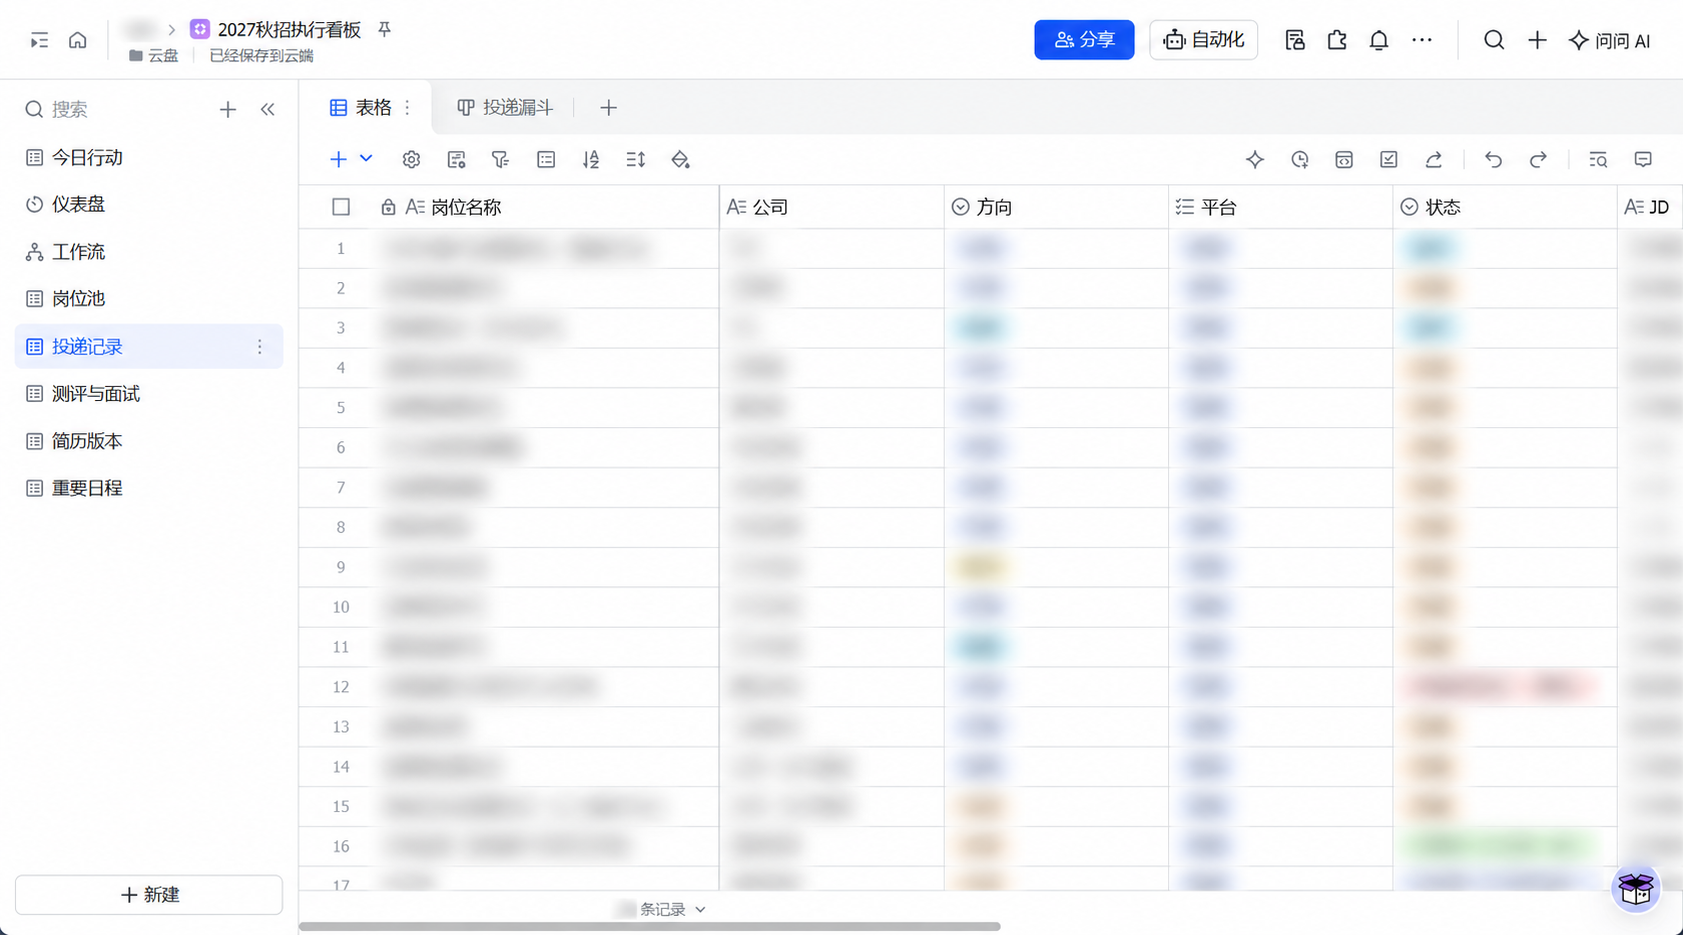Viewport: 1683px width, 935px height.
Task: Open the notifications bell icon
Action: pos(1379,41)
